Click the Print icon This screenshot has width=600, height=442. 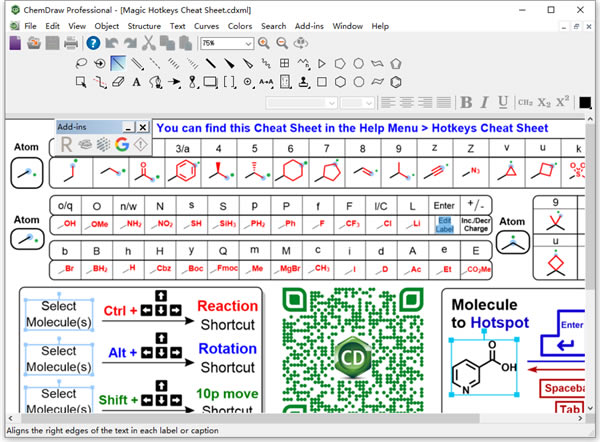pos(70,43)
